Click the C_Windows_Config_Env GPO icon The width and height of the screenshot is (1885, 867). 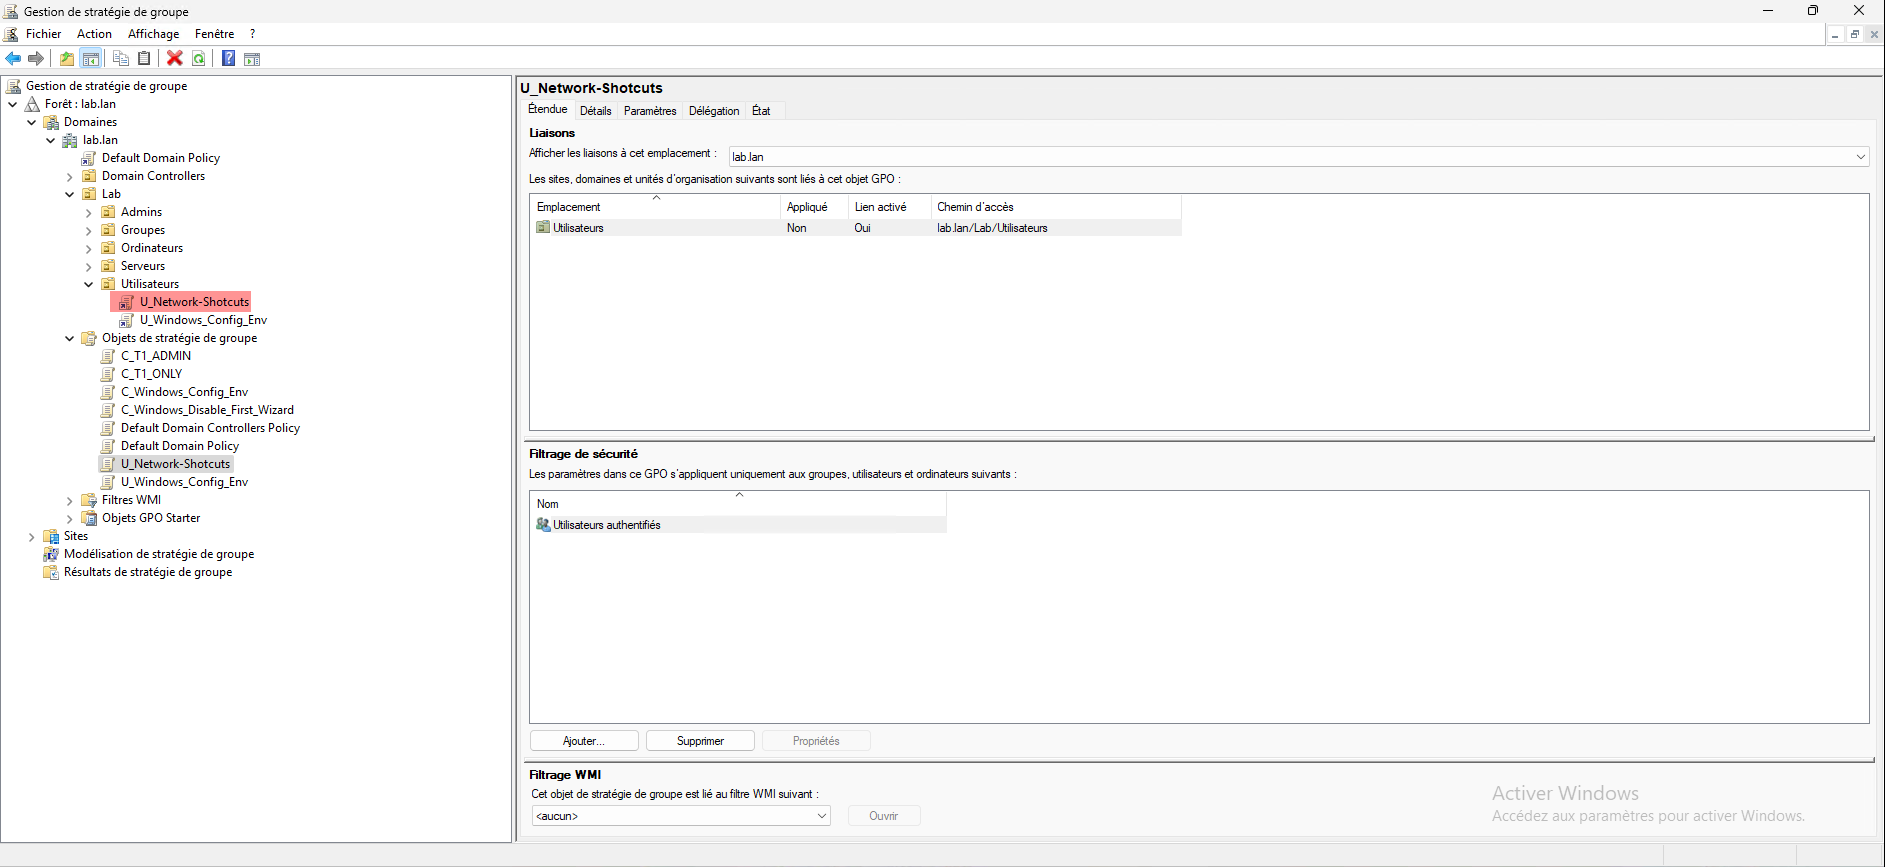[x=108, y=392]
